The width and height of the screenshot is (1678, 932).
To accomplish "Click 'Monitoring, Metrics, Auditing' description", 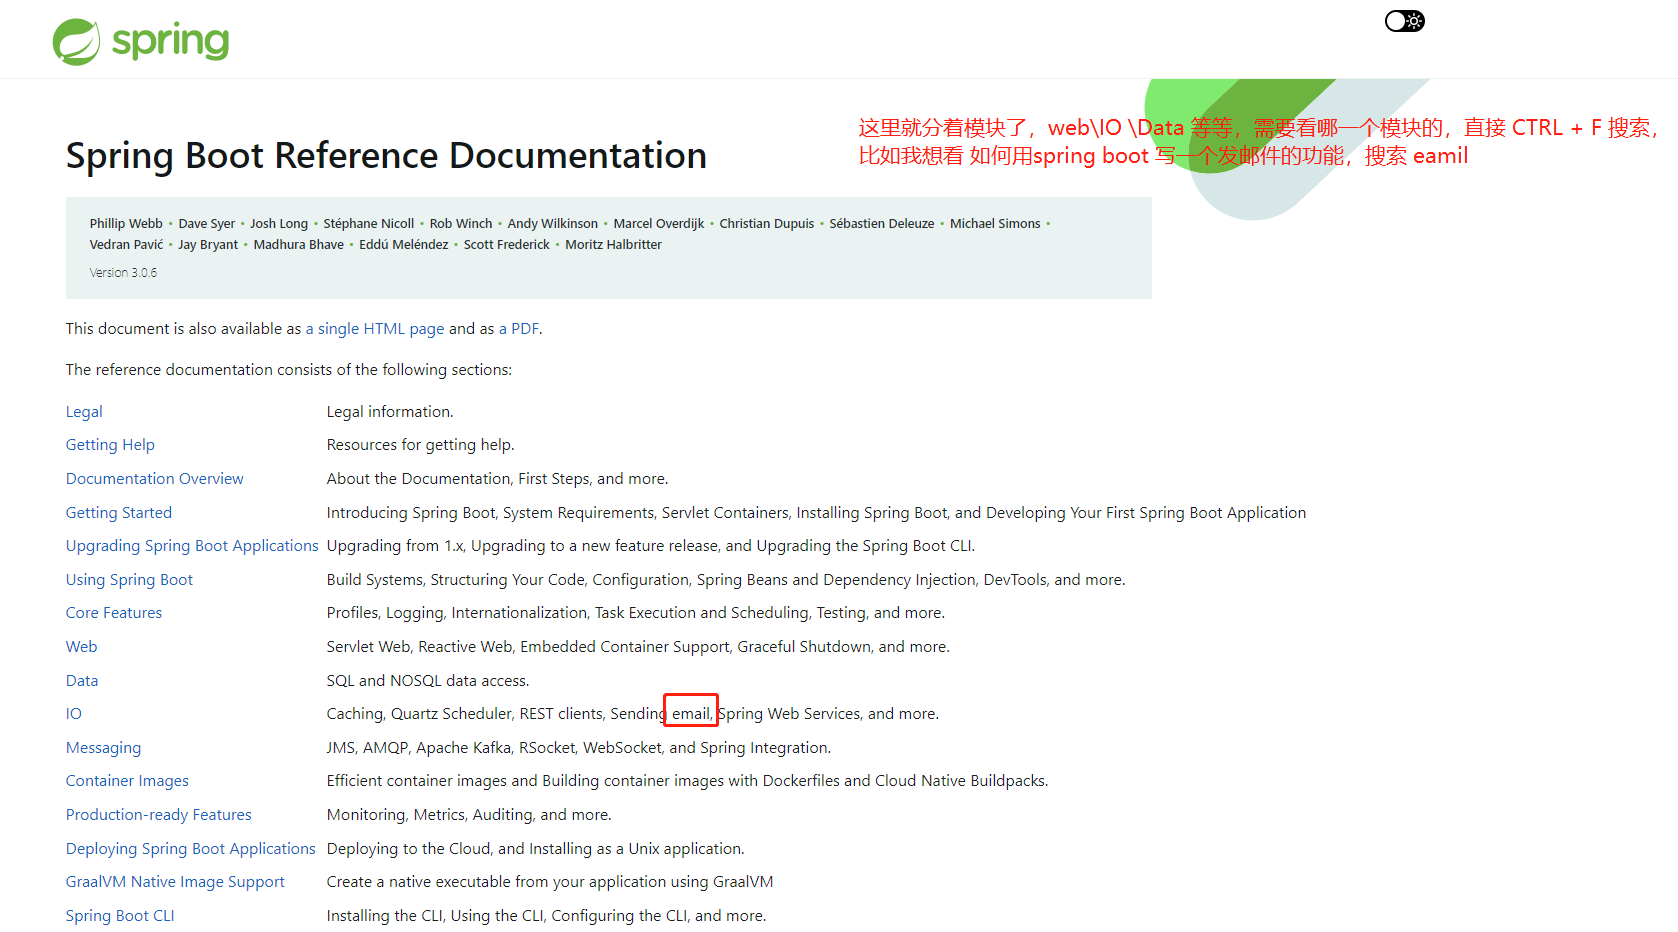I will click(x=468, y=815).
